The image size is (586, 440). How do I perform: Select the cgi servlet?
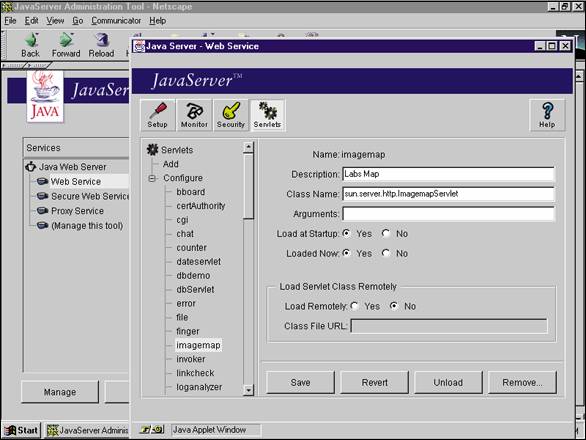182,220
